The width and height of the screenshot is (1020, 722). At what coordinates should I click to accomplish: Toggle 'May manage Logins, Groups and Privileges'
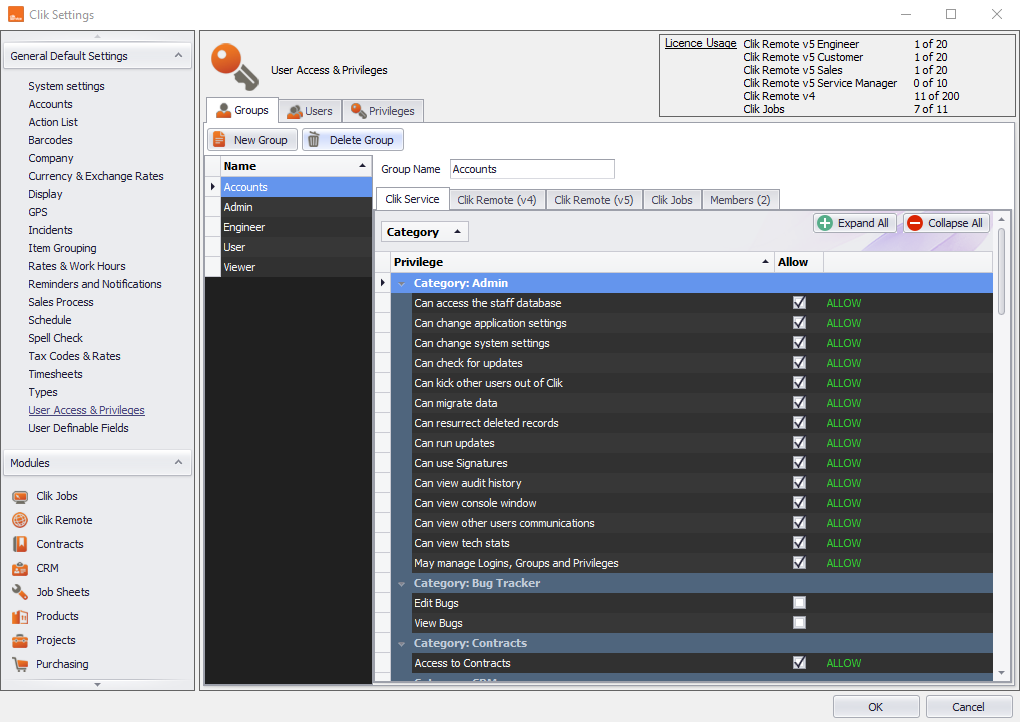pos(799,563)
